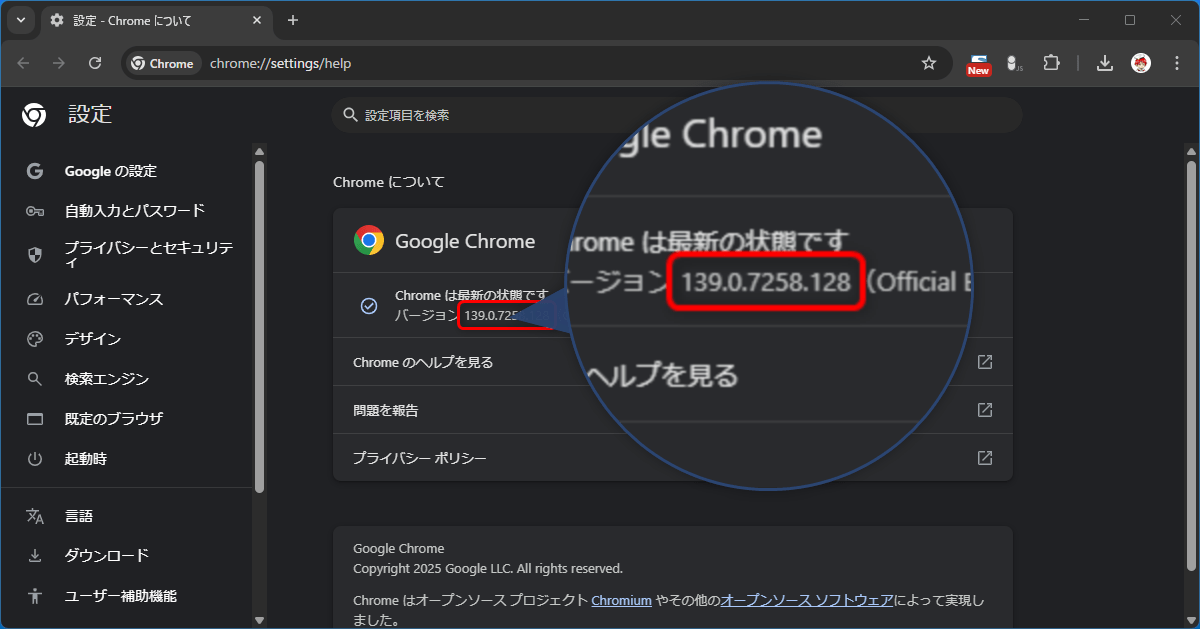Click the Chrome site info chip
Viewport: 1200px width, 629px height.
tap(163, 63)
